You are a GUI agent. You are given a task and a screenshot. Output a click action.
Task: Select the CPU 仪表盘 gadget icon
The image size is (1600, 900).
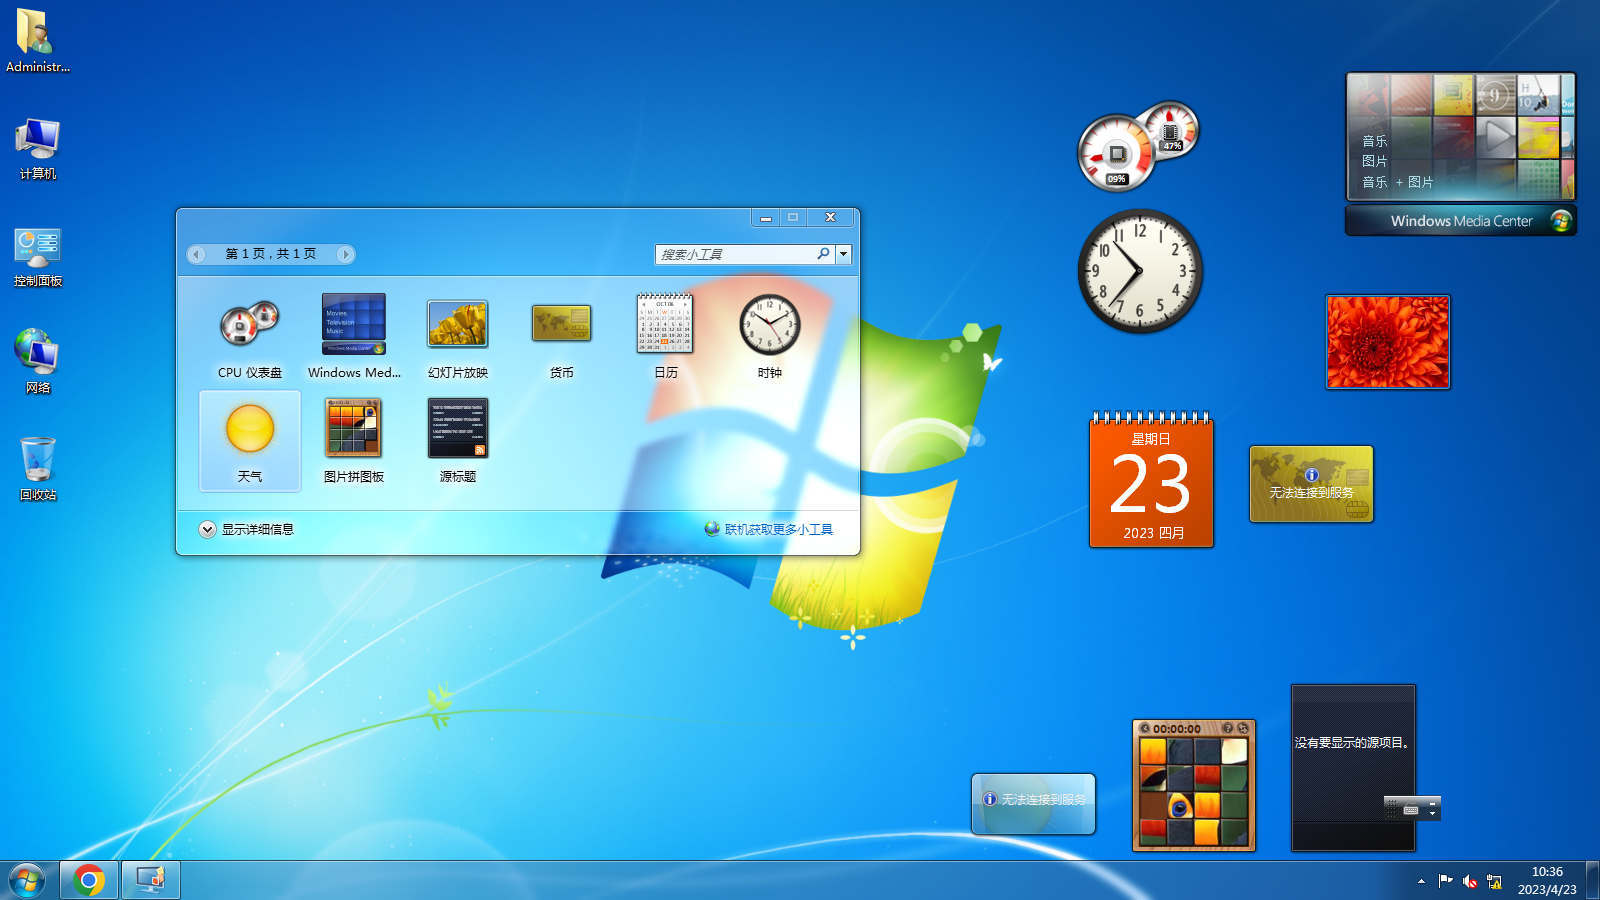pos(250,324)
